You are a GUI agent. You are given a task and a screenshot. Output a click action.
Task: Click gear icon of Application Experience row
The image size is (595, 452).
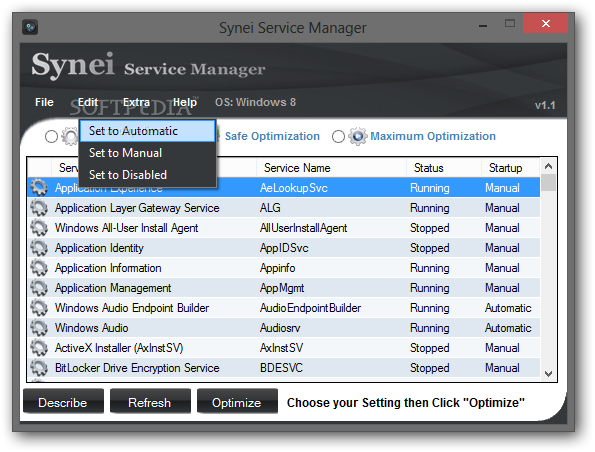(x=39, y=187)
